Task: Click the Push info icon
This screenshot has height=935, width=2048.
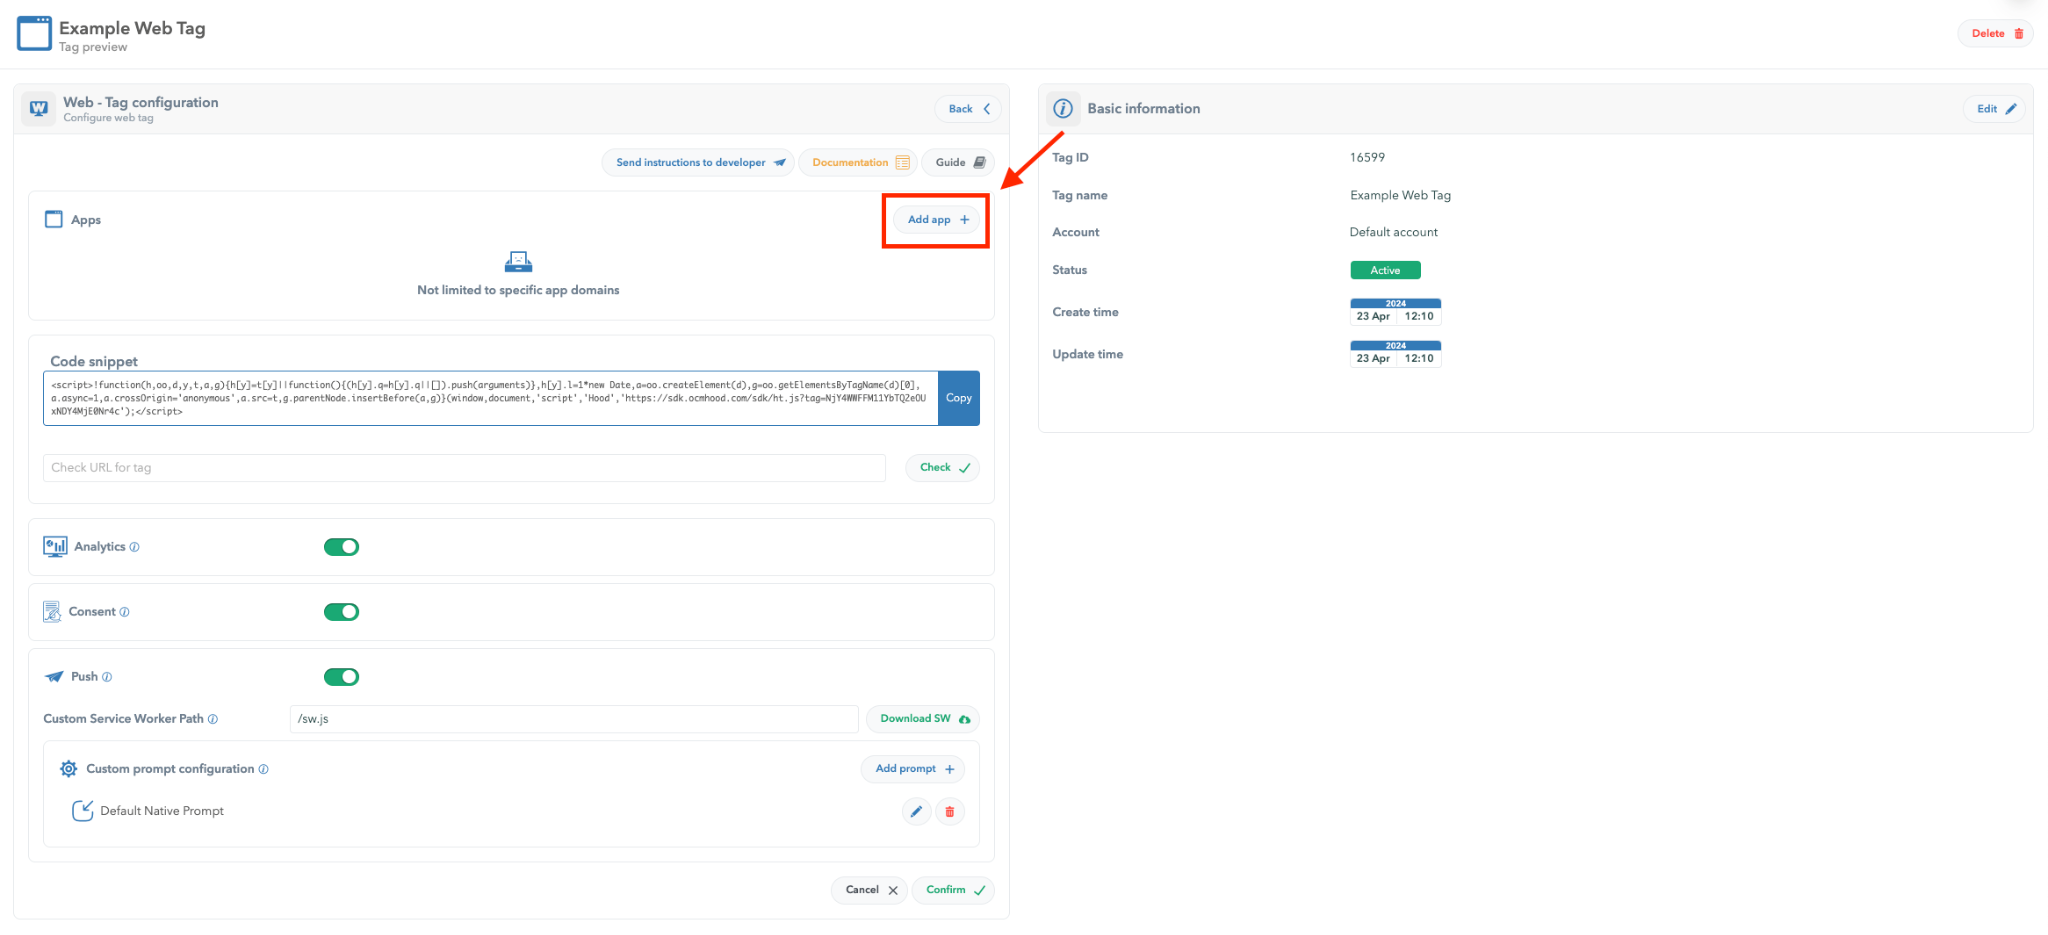Action: pos(107,677)
